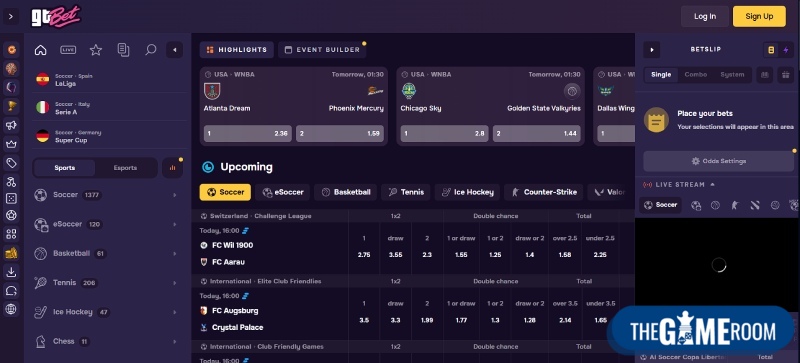Viewport: 800px width, 363px height.
Task: Select the eSoccer upcoming filter
Action: (x=283, y=192)
